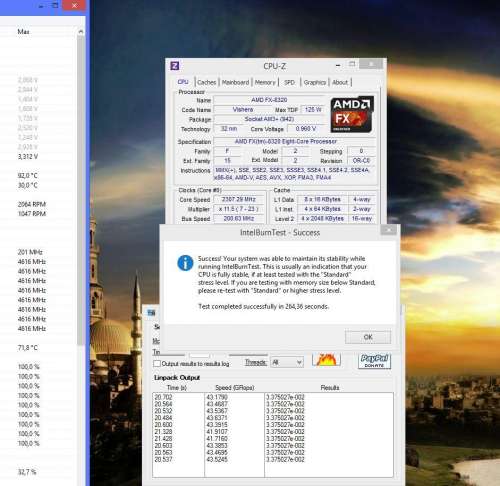This screenshot has height=486, width=500.
Task: Click OK in the IntelBurnTest success dialog
Action: click(368, 337)
